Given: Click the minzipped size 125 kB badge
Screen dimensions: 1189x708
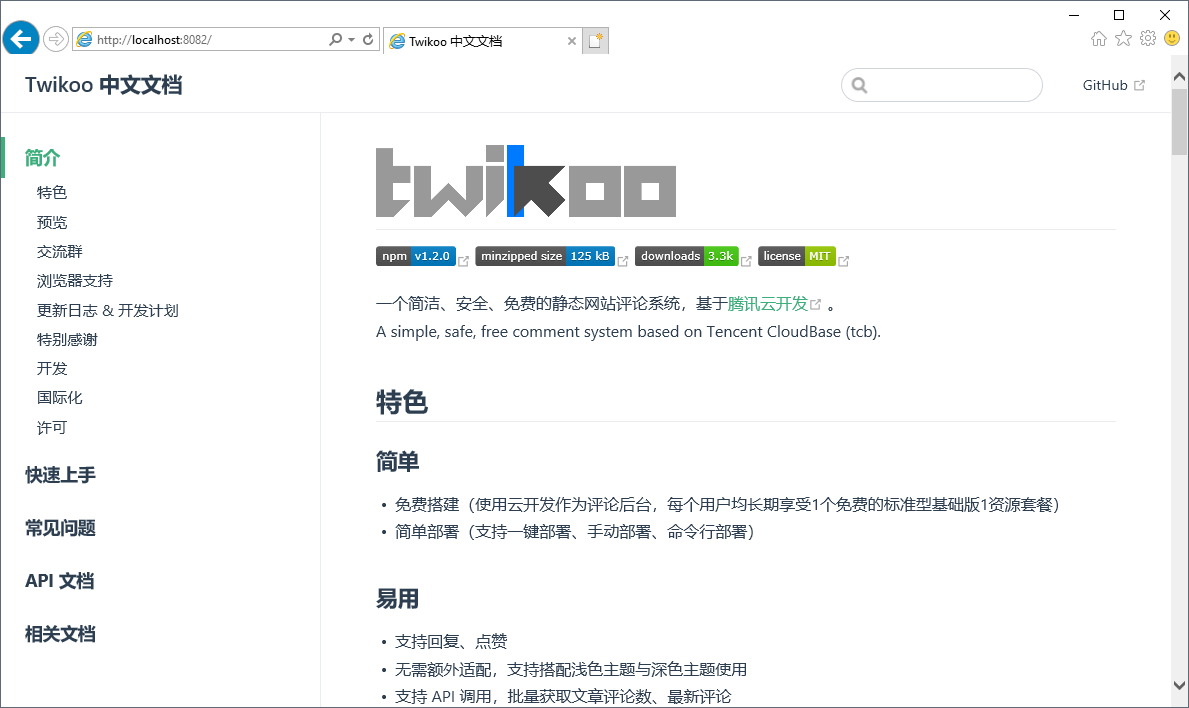Looking at the screenshot, I should [544, 256].
